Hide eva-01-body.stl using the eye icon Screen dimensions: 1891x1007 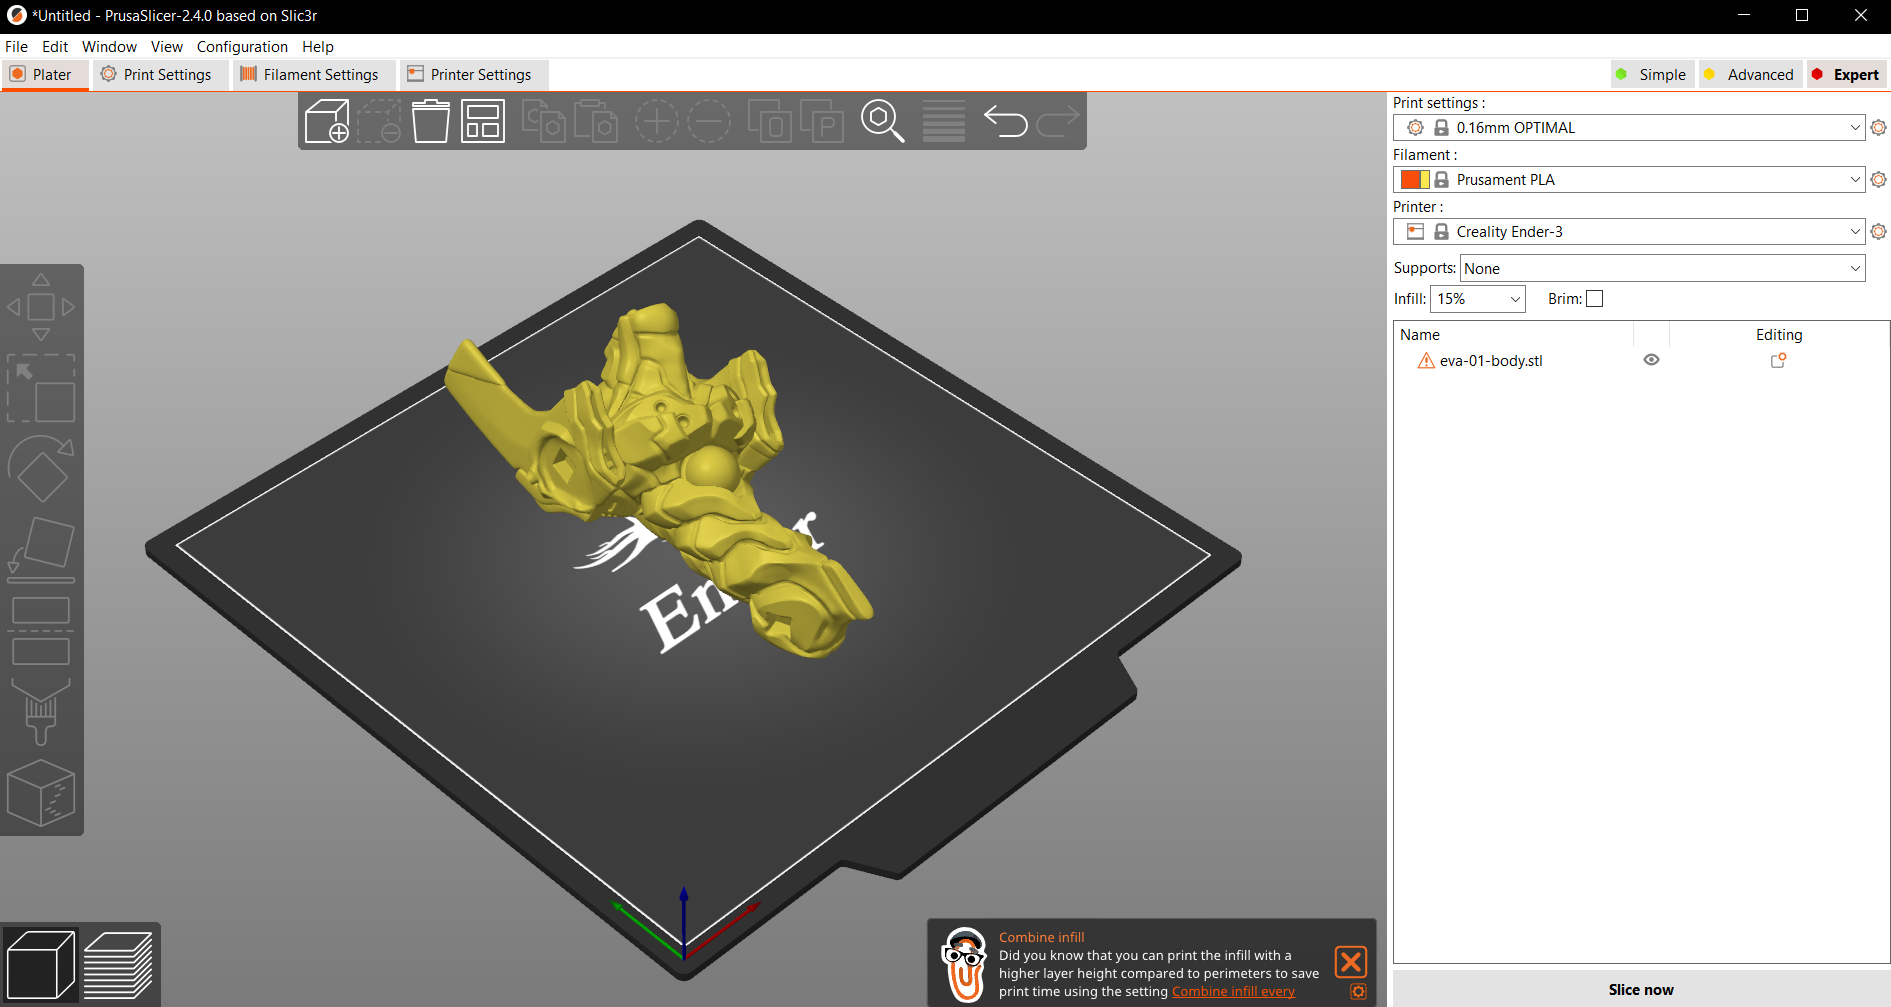tap(1651, 360)
